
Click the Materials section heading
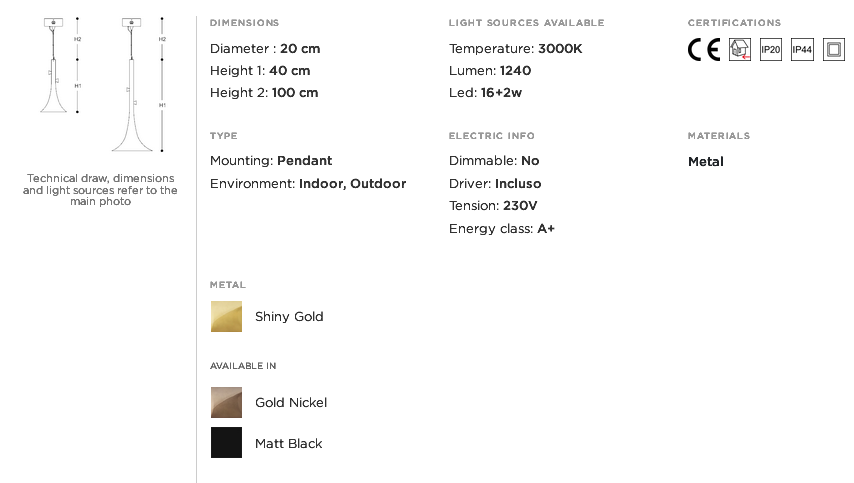[719, 136]
